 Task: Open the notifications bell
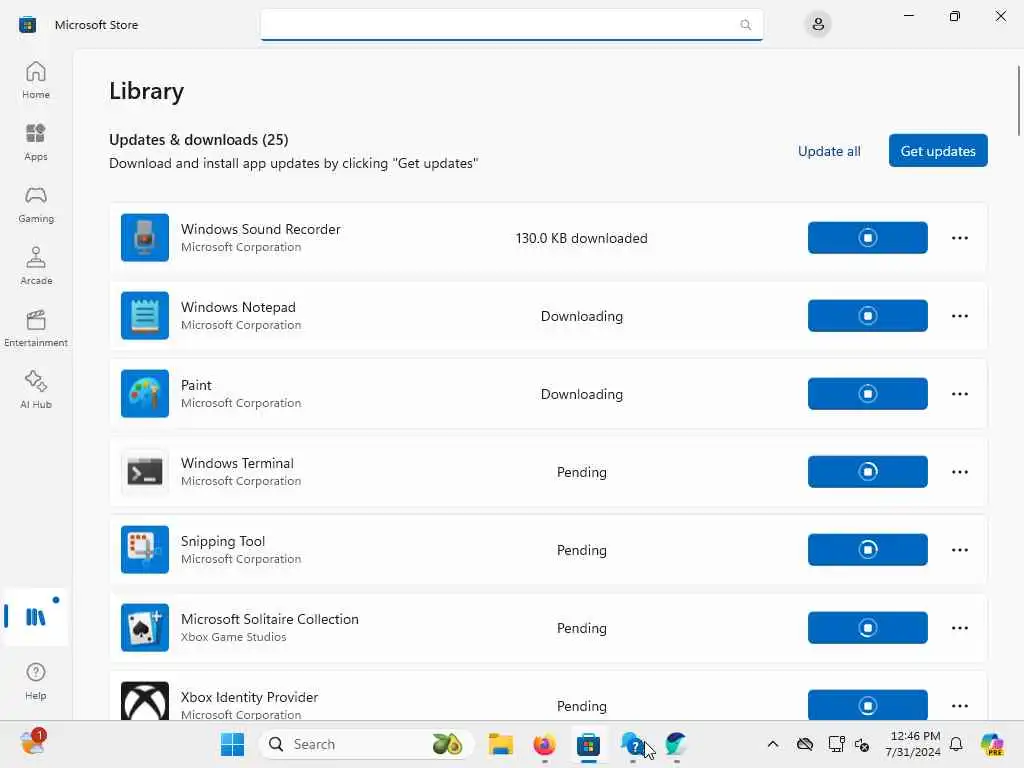click(956, 744)
